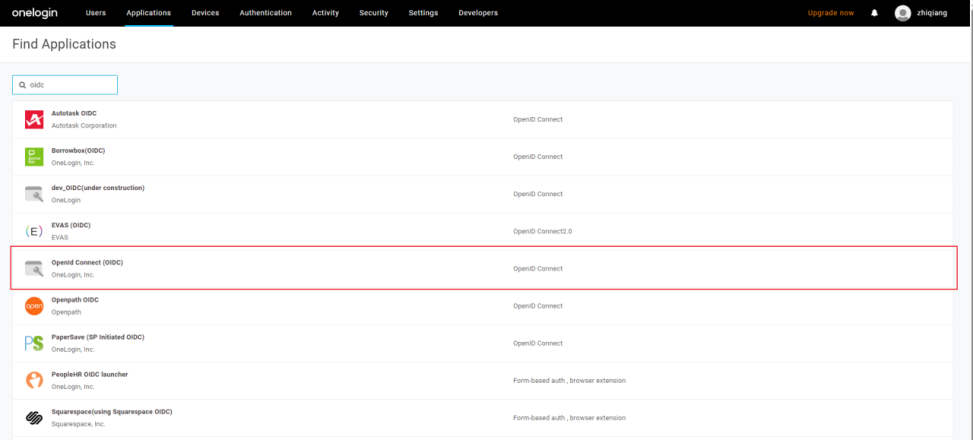Expand the Security menu

coord(374,13)
